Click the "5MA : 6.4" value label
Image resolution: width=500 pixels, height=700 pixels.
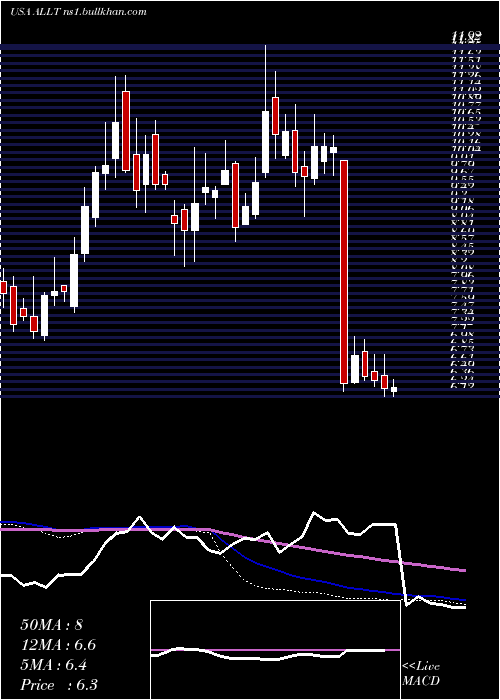(x=54, y=665)
